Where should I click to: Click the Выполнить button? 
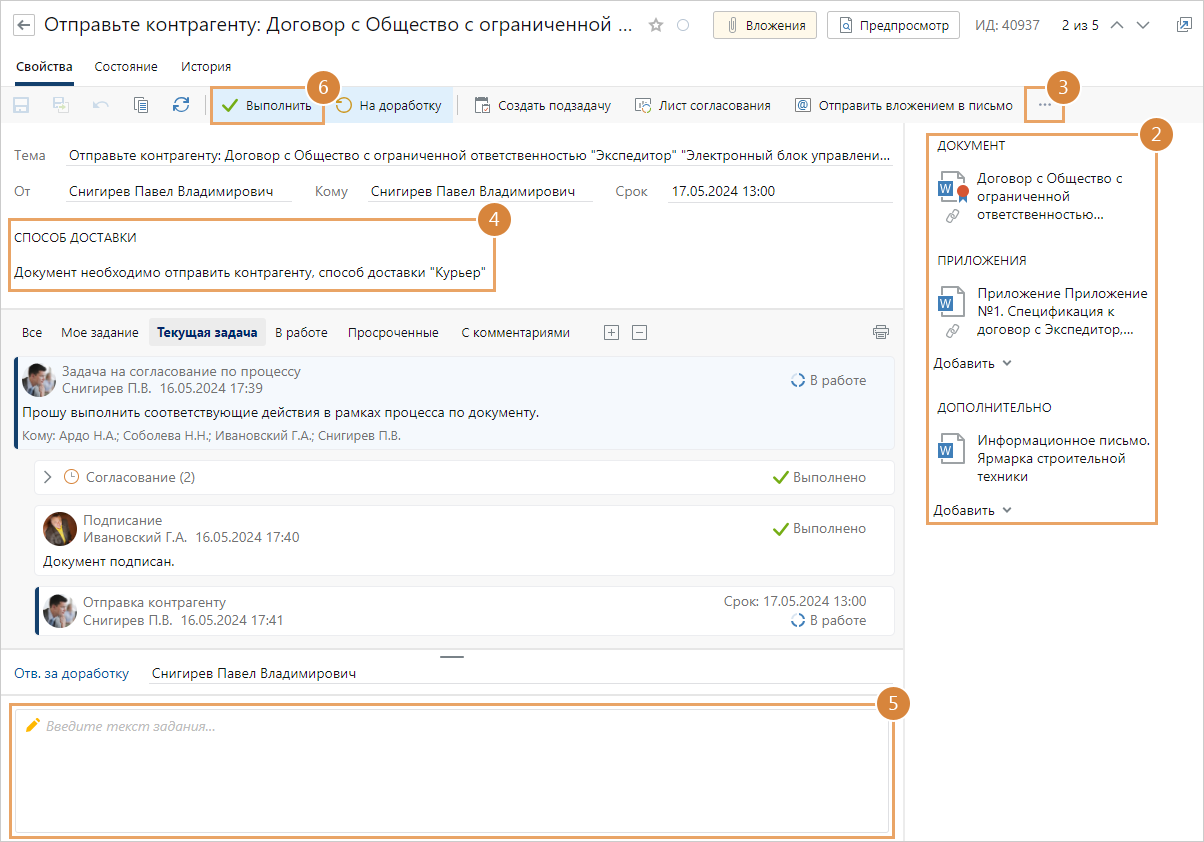point(267,105)
